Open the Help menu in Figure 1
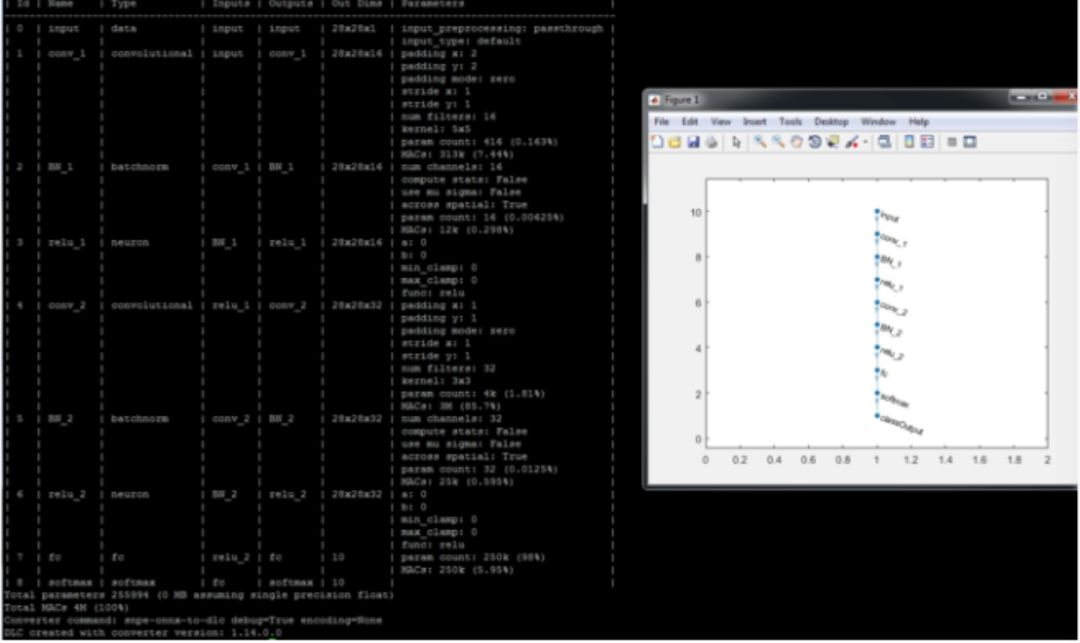1080x643 pixels. pyautogui.click(x=918, y=121)
